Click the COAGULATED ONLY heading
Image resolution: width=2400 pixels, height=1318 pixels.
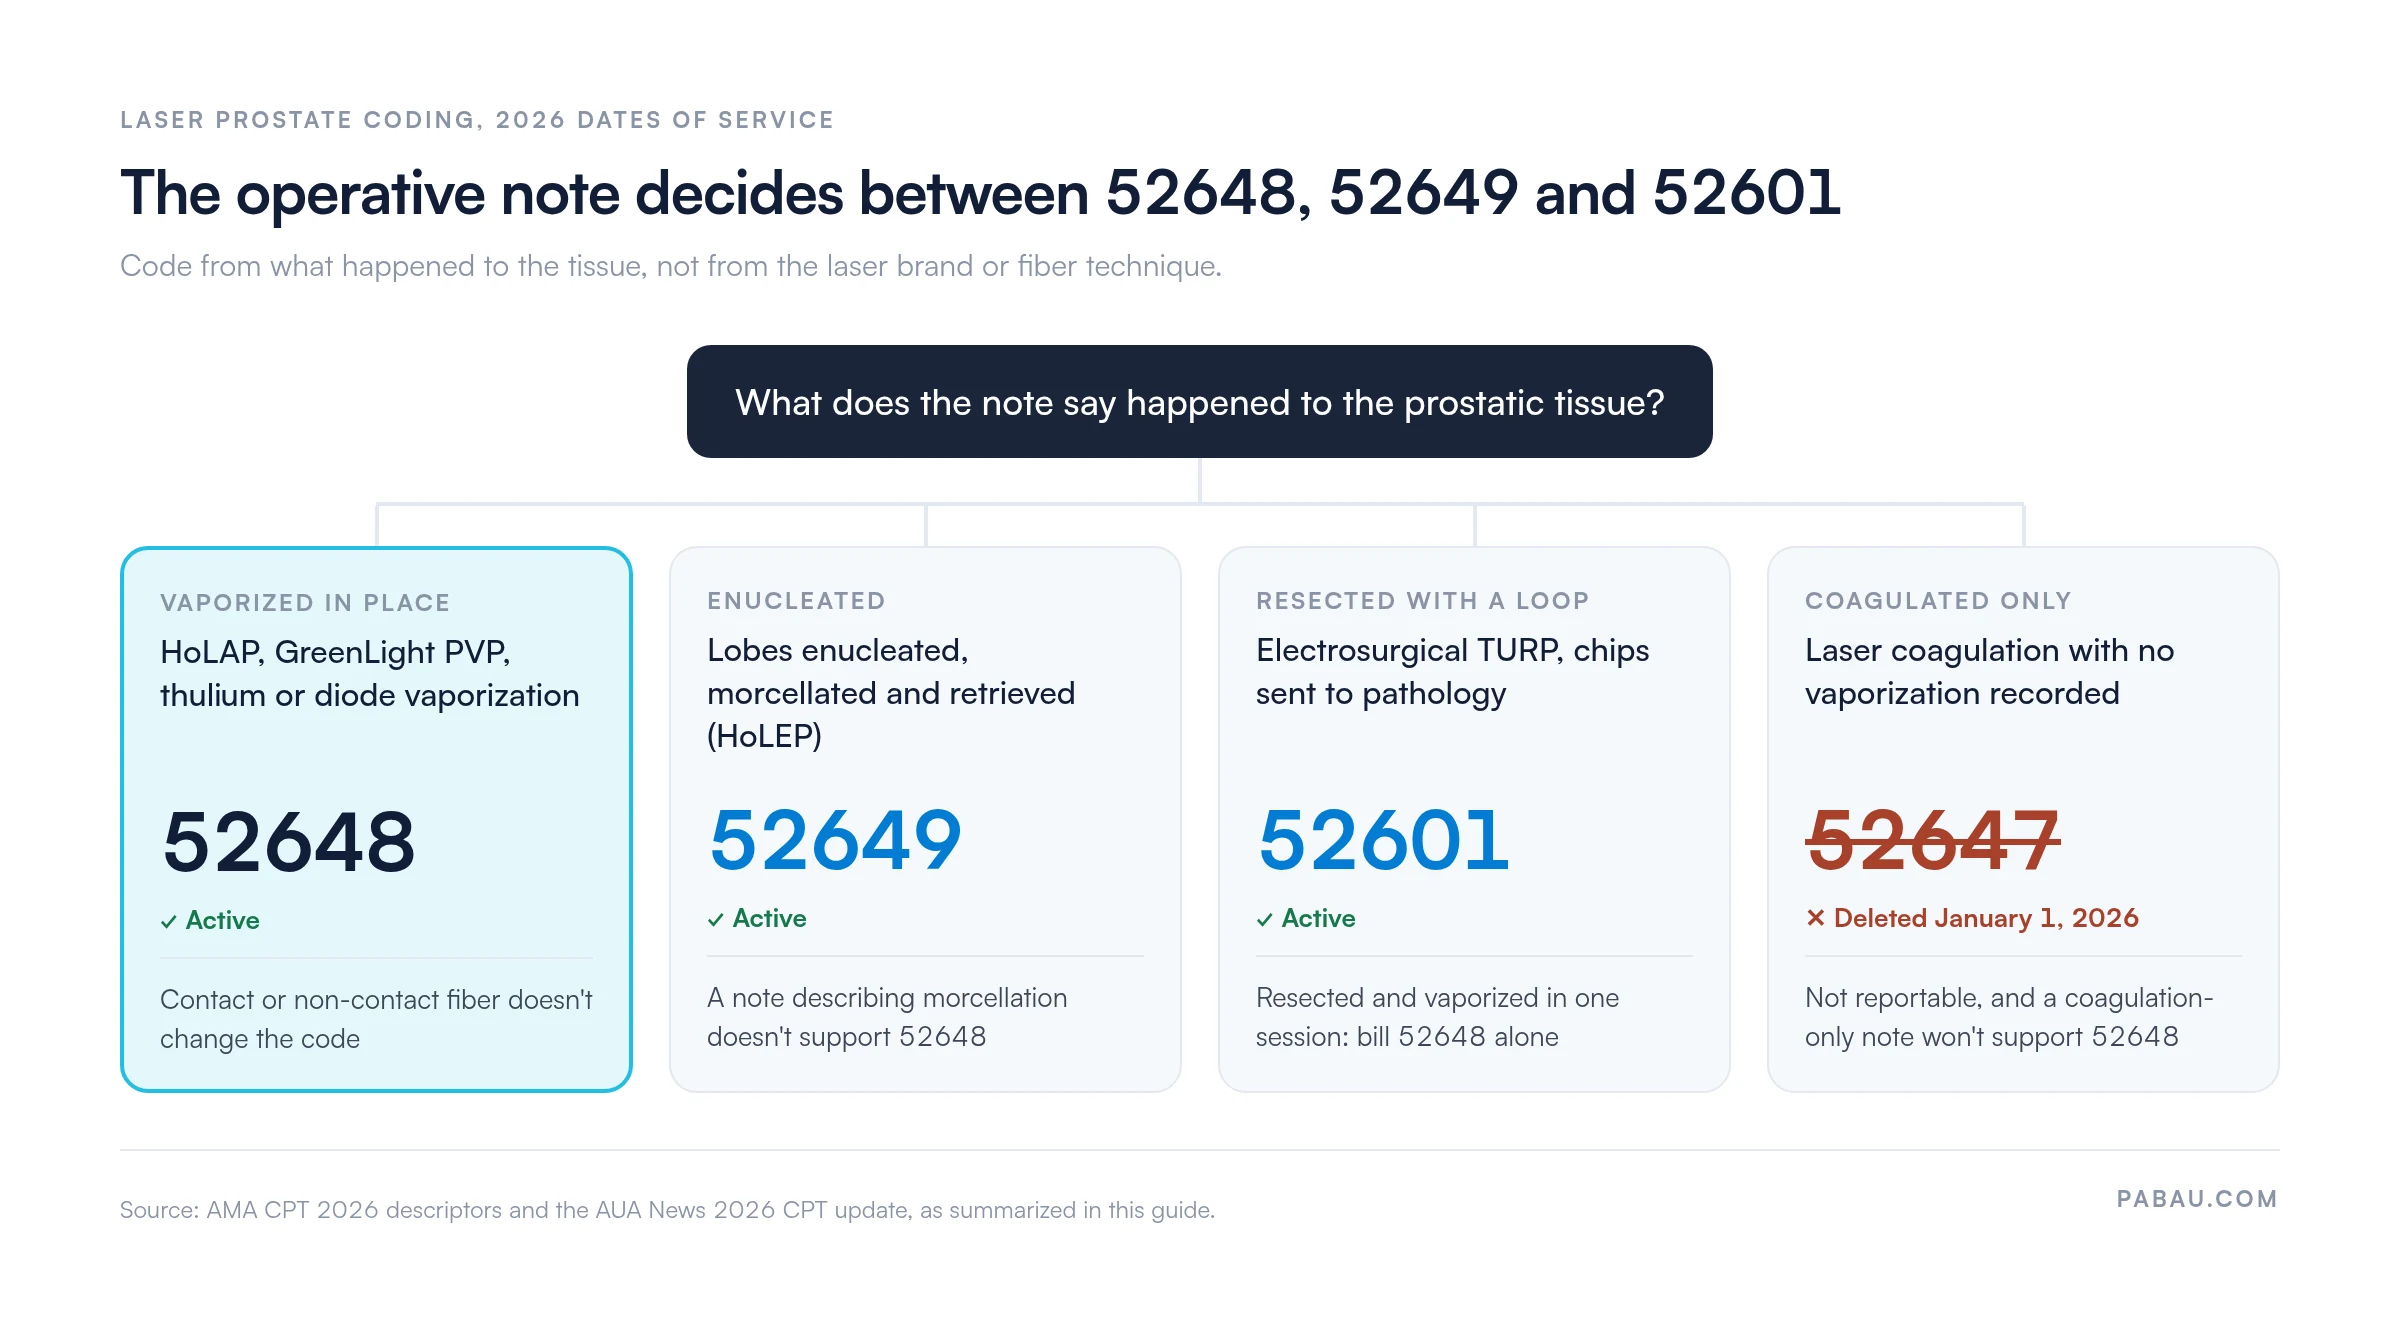pos(1938,601)
